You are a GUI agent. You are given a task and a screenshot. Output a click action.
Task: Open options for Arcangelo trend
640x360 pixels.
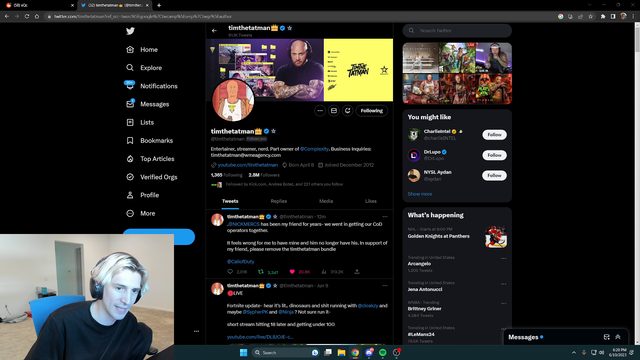503,258
